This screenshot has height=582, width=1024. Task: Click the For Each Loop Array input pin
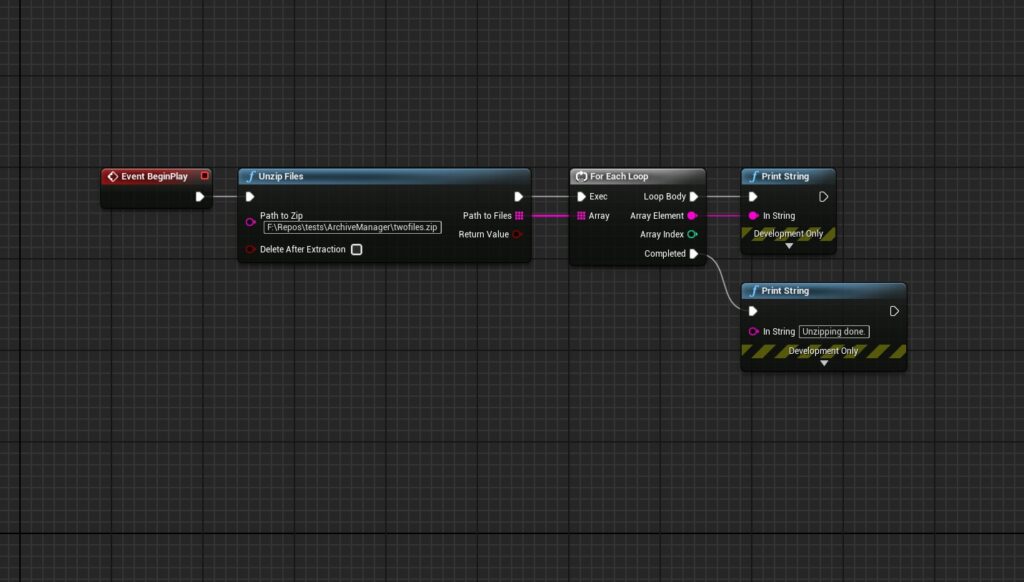point(581,216)
